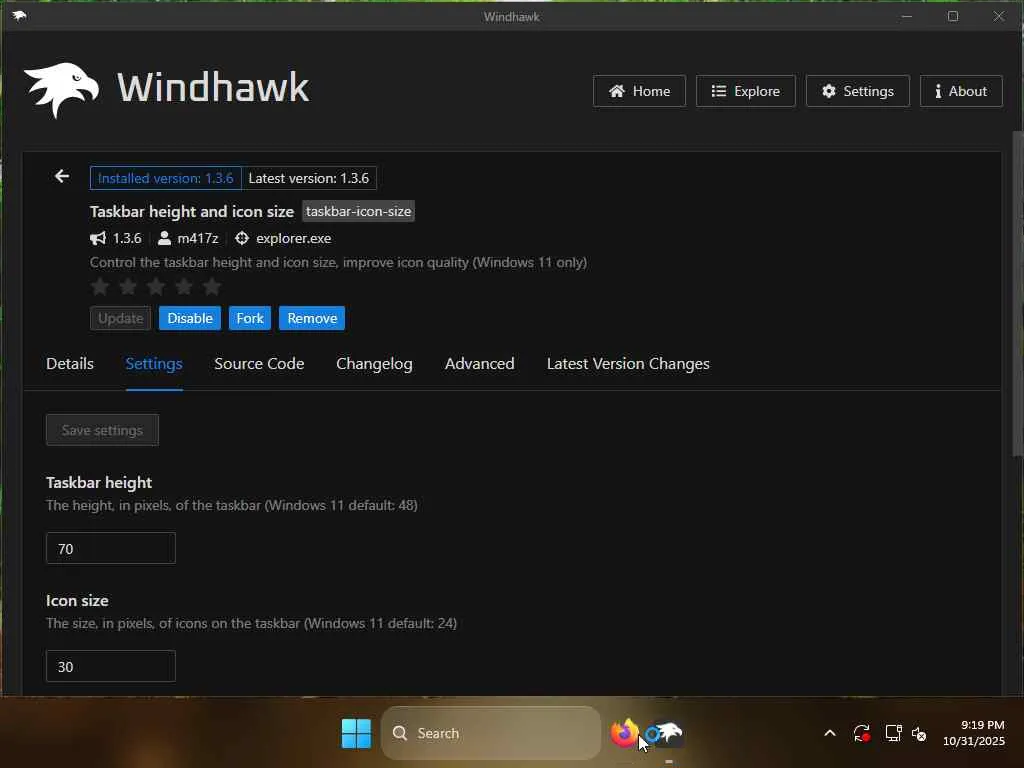Click the Taskbar height description mentioning default 48

pos(232,505)
